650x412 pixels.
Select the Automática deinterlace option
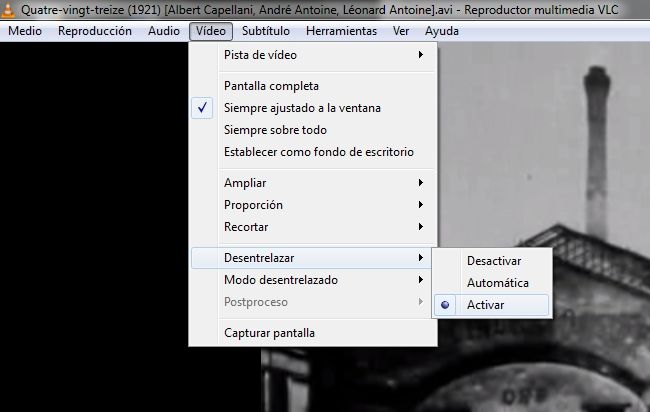pyautogui.click(x=492, y=283)
